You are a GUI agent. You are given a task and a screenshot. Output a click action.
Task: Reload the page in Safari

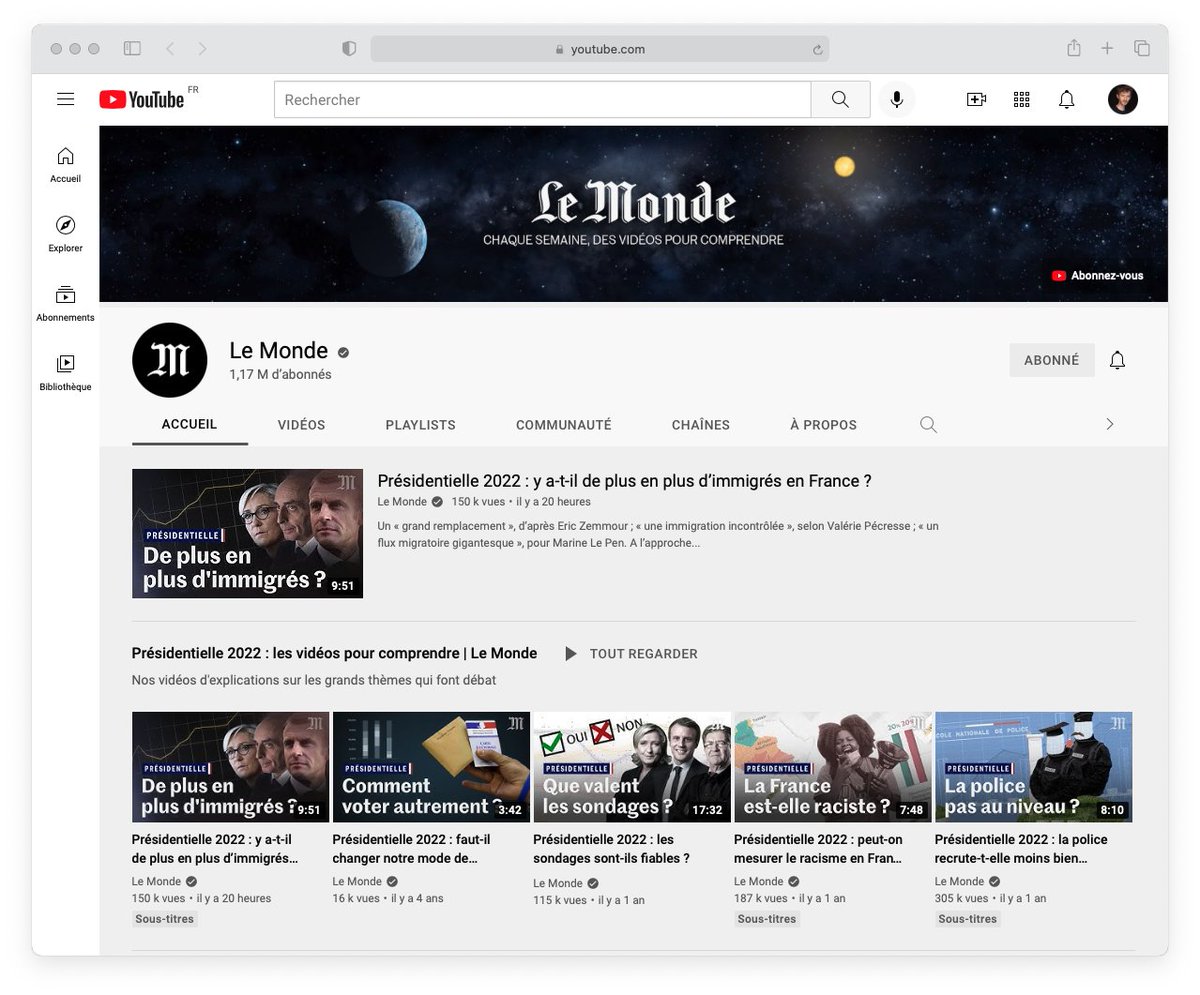click(817, 49)
